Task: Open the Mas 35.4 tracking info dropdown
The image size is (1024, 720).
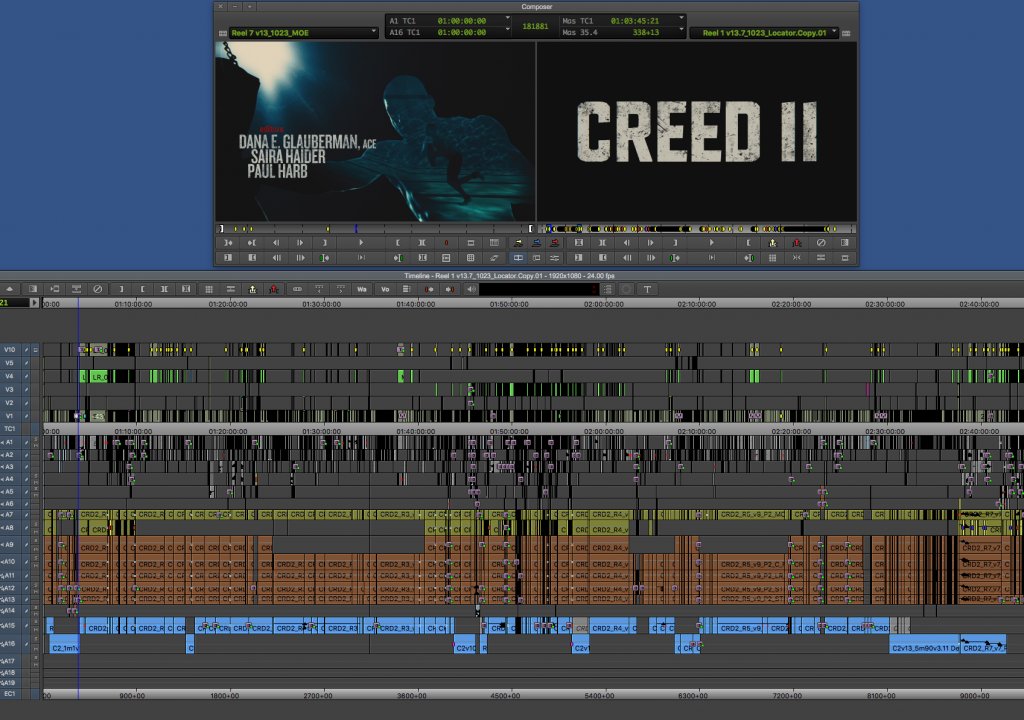Action: coord(681,30)
